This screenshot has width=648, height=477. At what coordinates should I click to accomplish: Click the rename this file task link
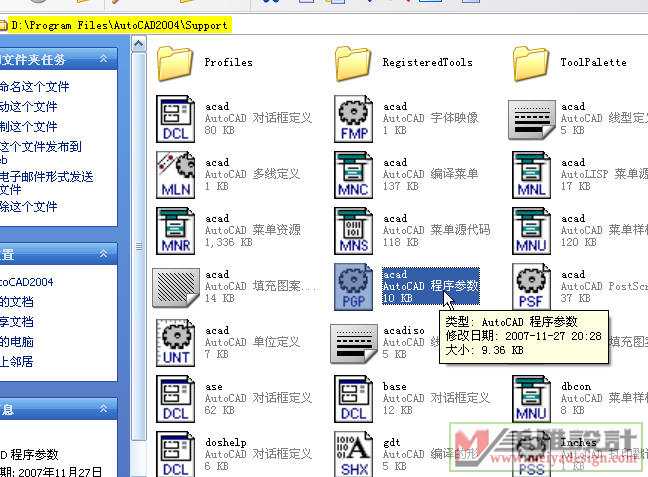click(35, 87)
